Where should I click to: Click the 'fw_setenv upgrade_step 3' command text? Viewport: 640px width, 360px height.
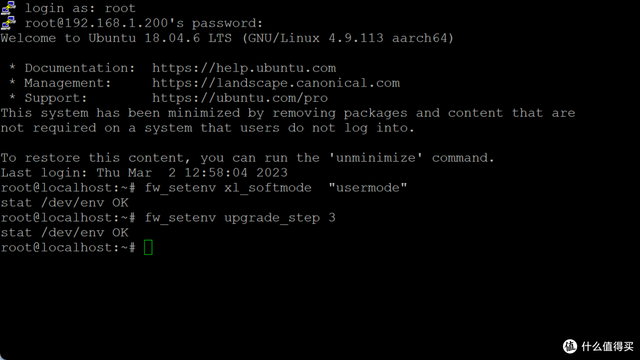[240, 218]
